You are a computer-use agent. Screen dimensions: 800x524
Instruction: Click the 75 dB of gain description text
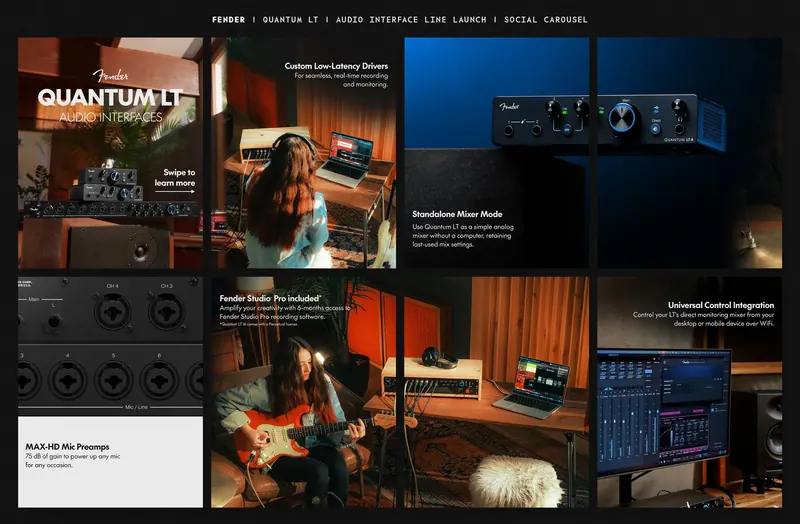(x=73, y=461)
